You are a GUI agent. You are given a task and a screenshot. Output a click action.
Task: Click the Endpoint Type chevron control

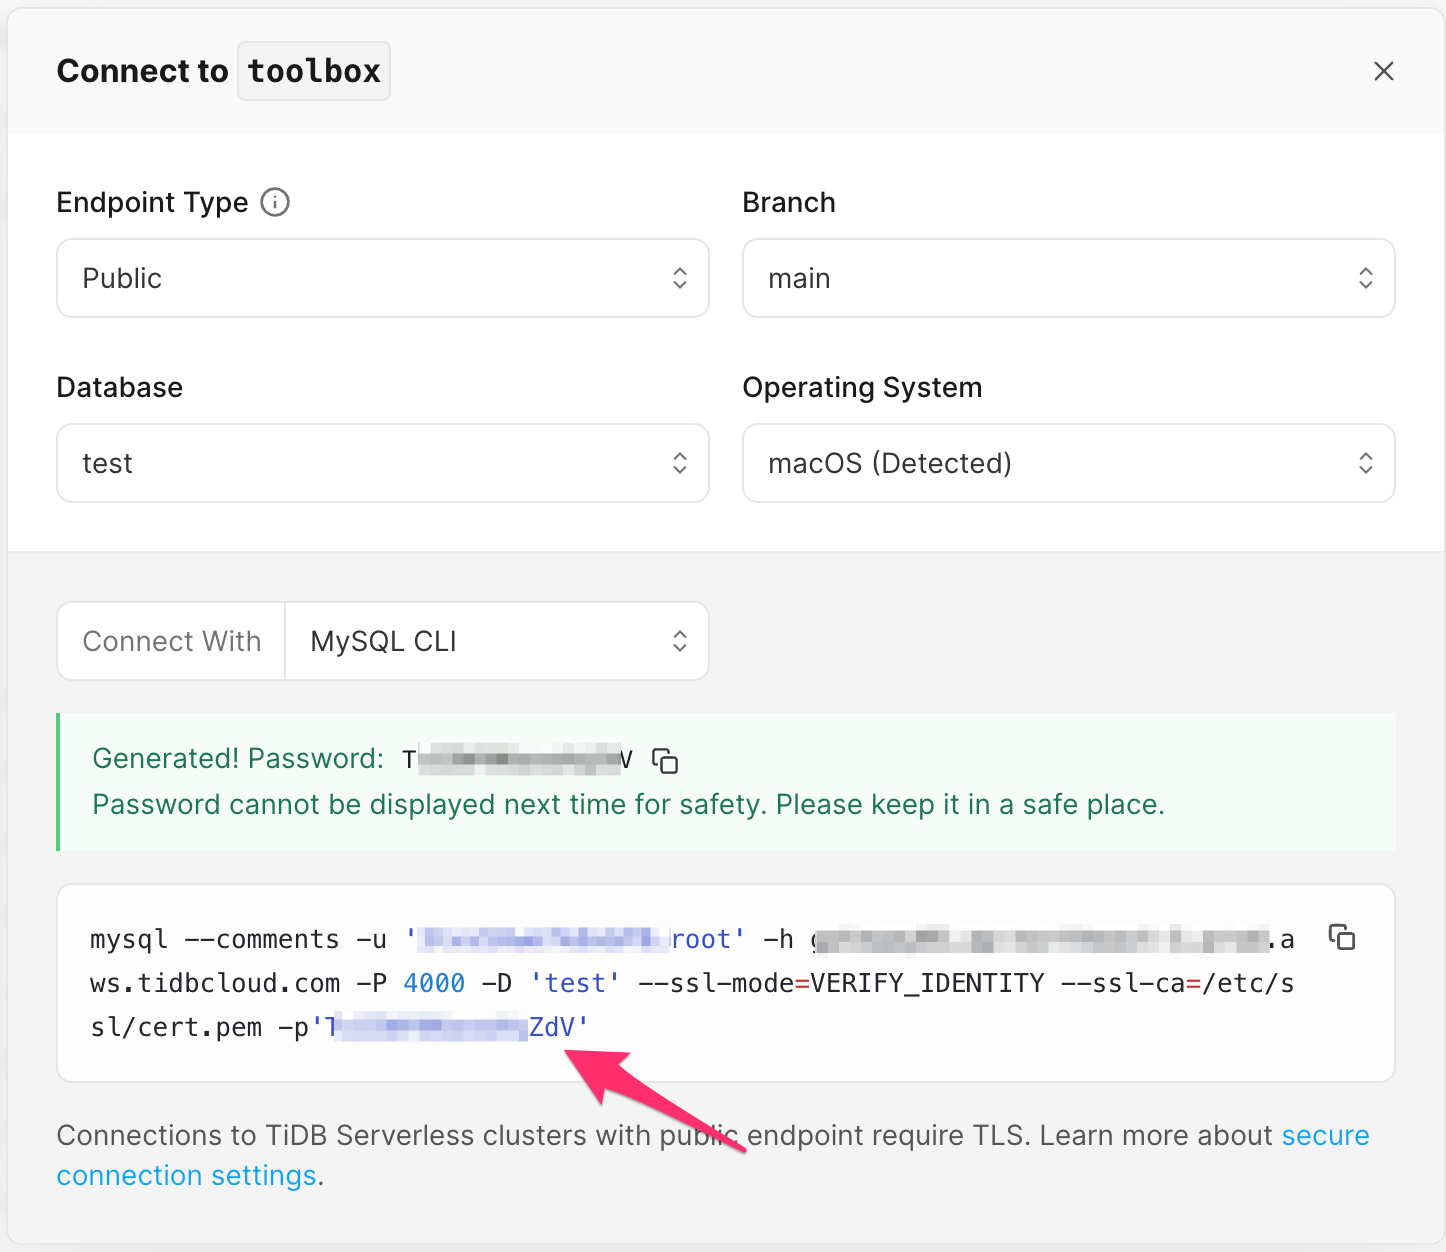coord(680,278)
